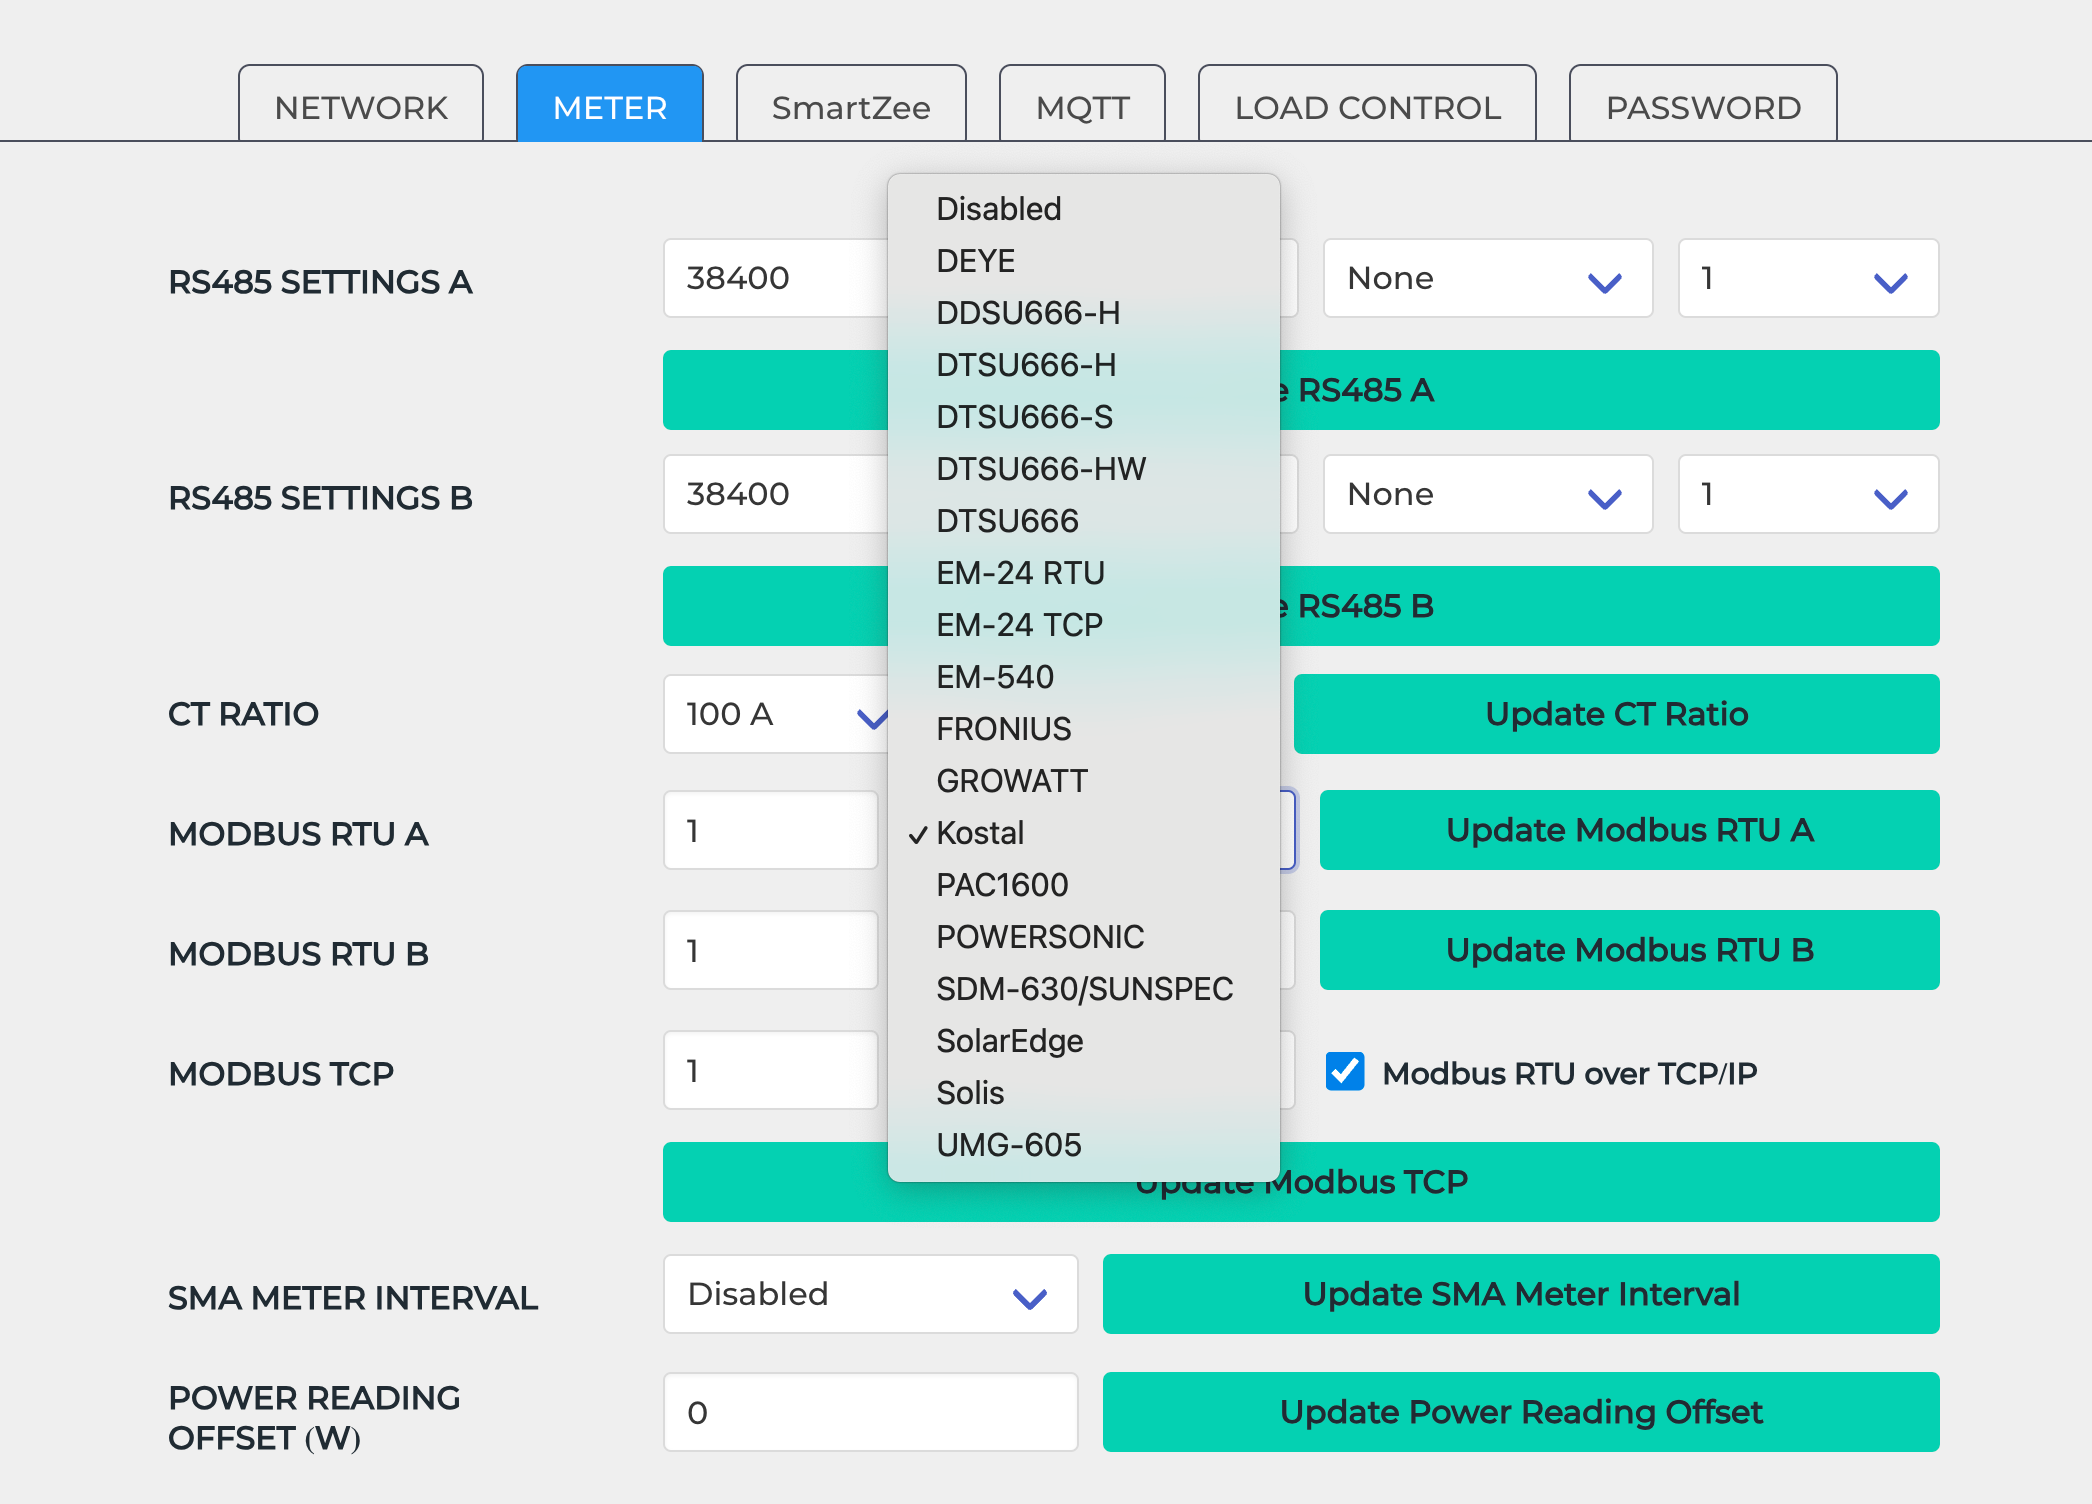Choose EM-24 TCP meter type
The image size is (2092, 1504).
pos(1018,625)
